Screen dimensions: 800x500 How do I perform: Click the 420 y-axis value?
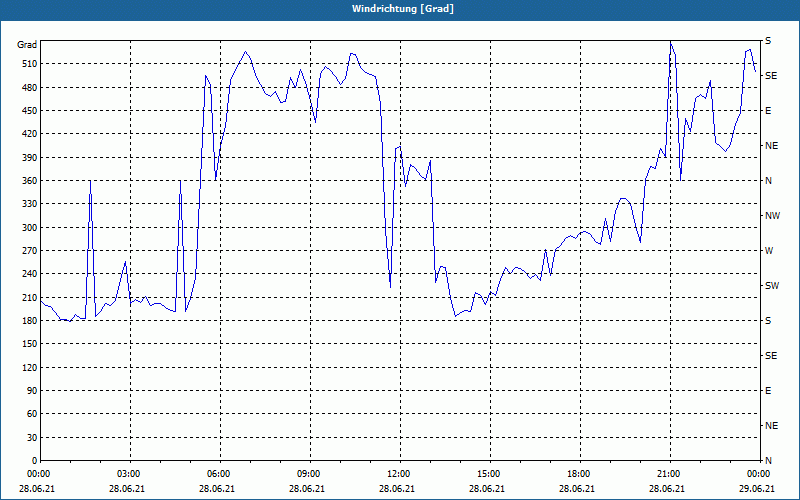pyautogui.click(x=30, y=134)
